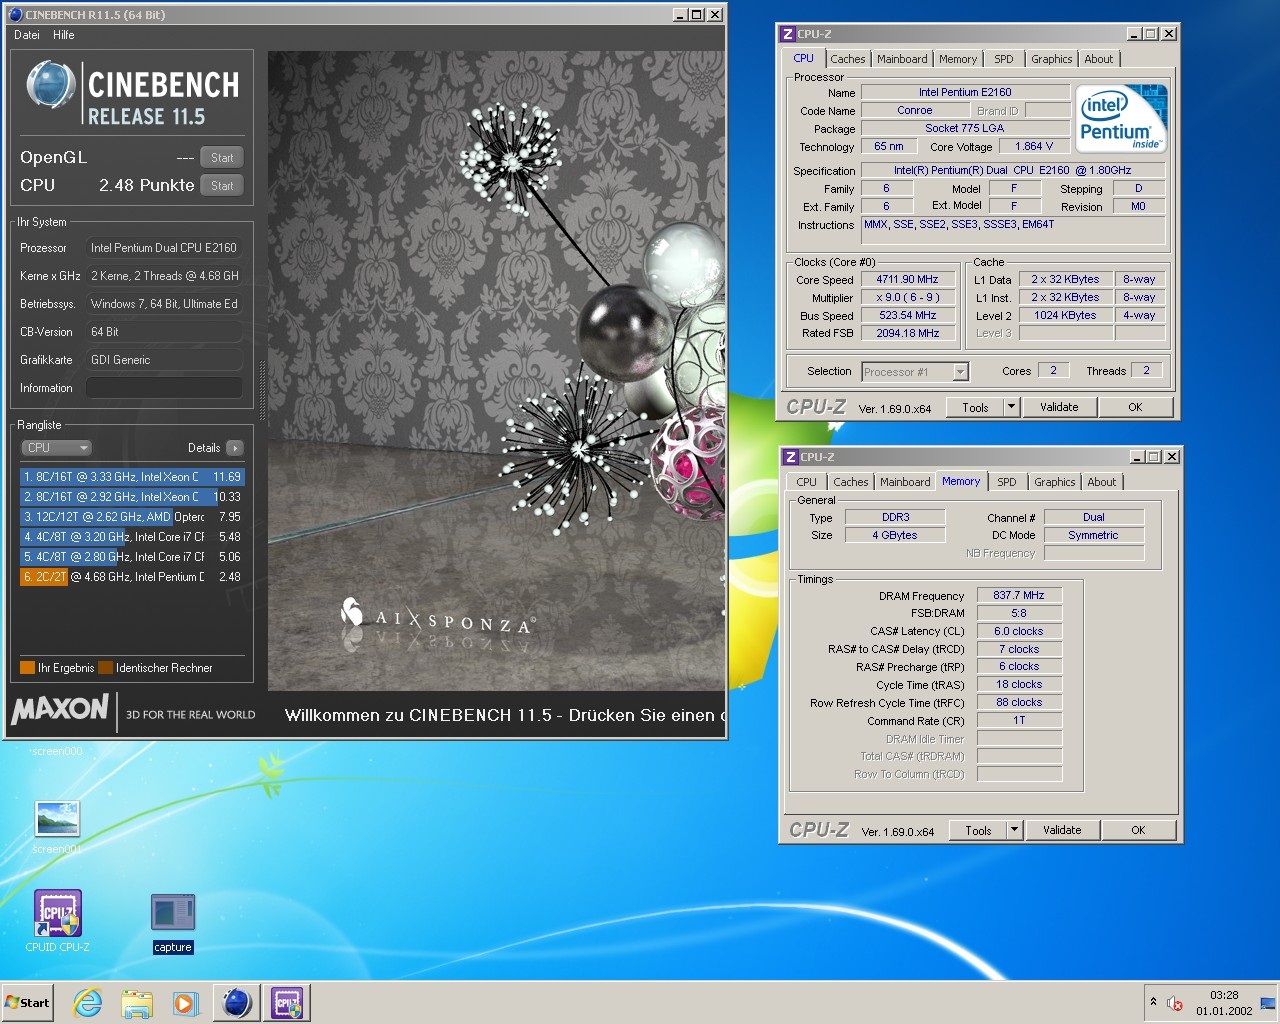Switch to About tab in lower CPU-Z window
The image size is (1280, 1024).
1102,482
